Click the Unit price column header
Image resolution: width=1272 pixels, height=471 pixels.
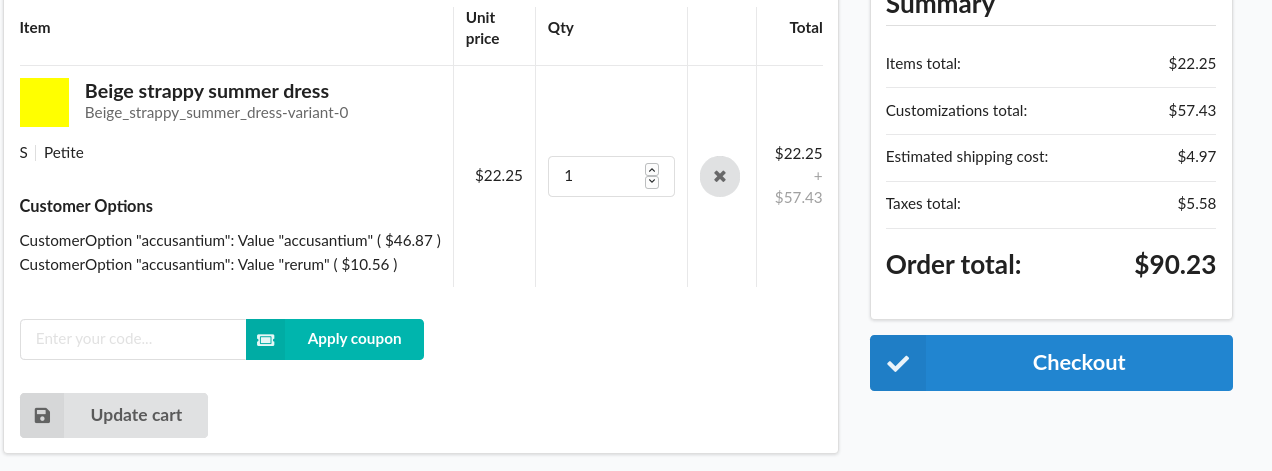pyautogui.click(x=482, y=28)
